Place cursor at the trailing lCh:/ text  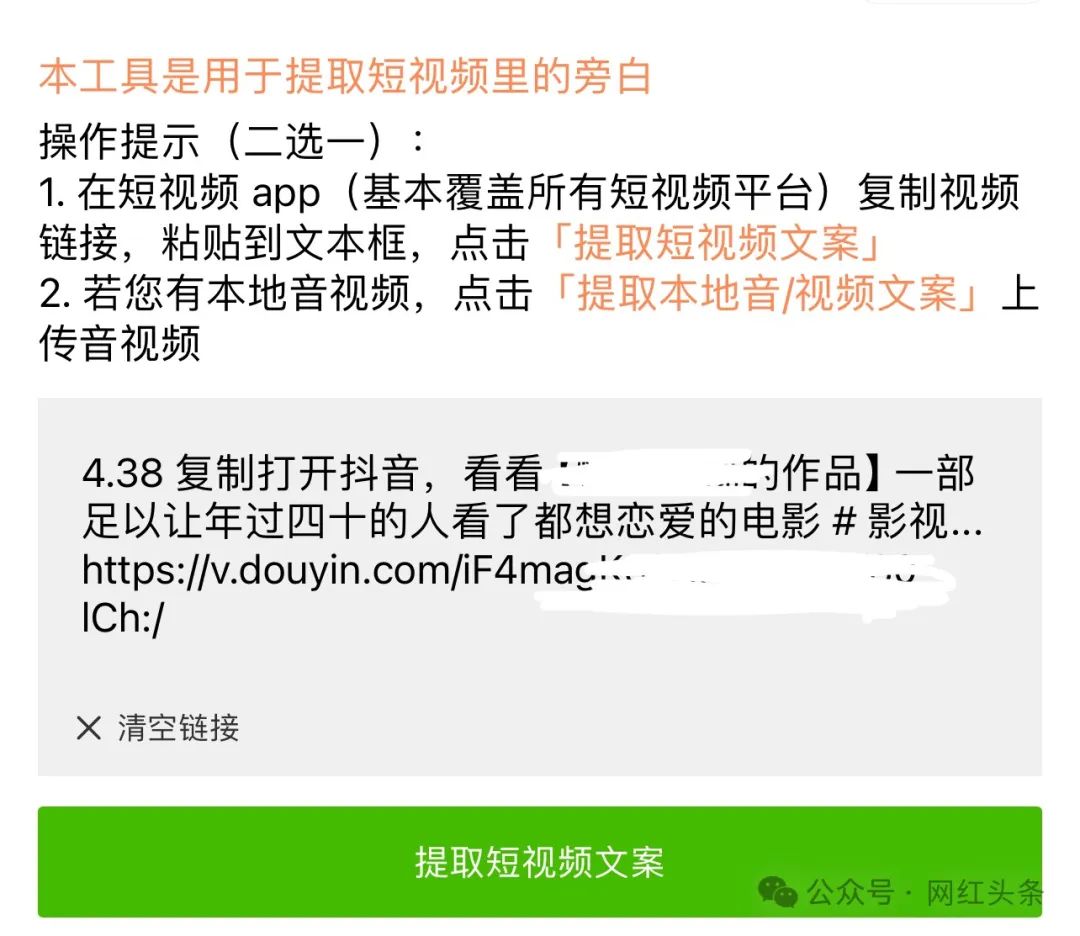pyautogui.click(x=123, y=618)
